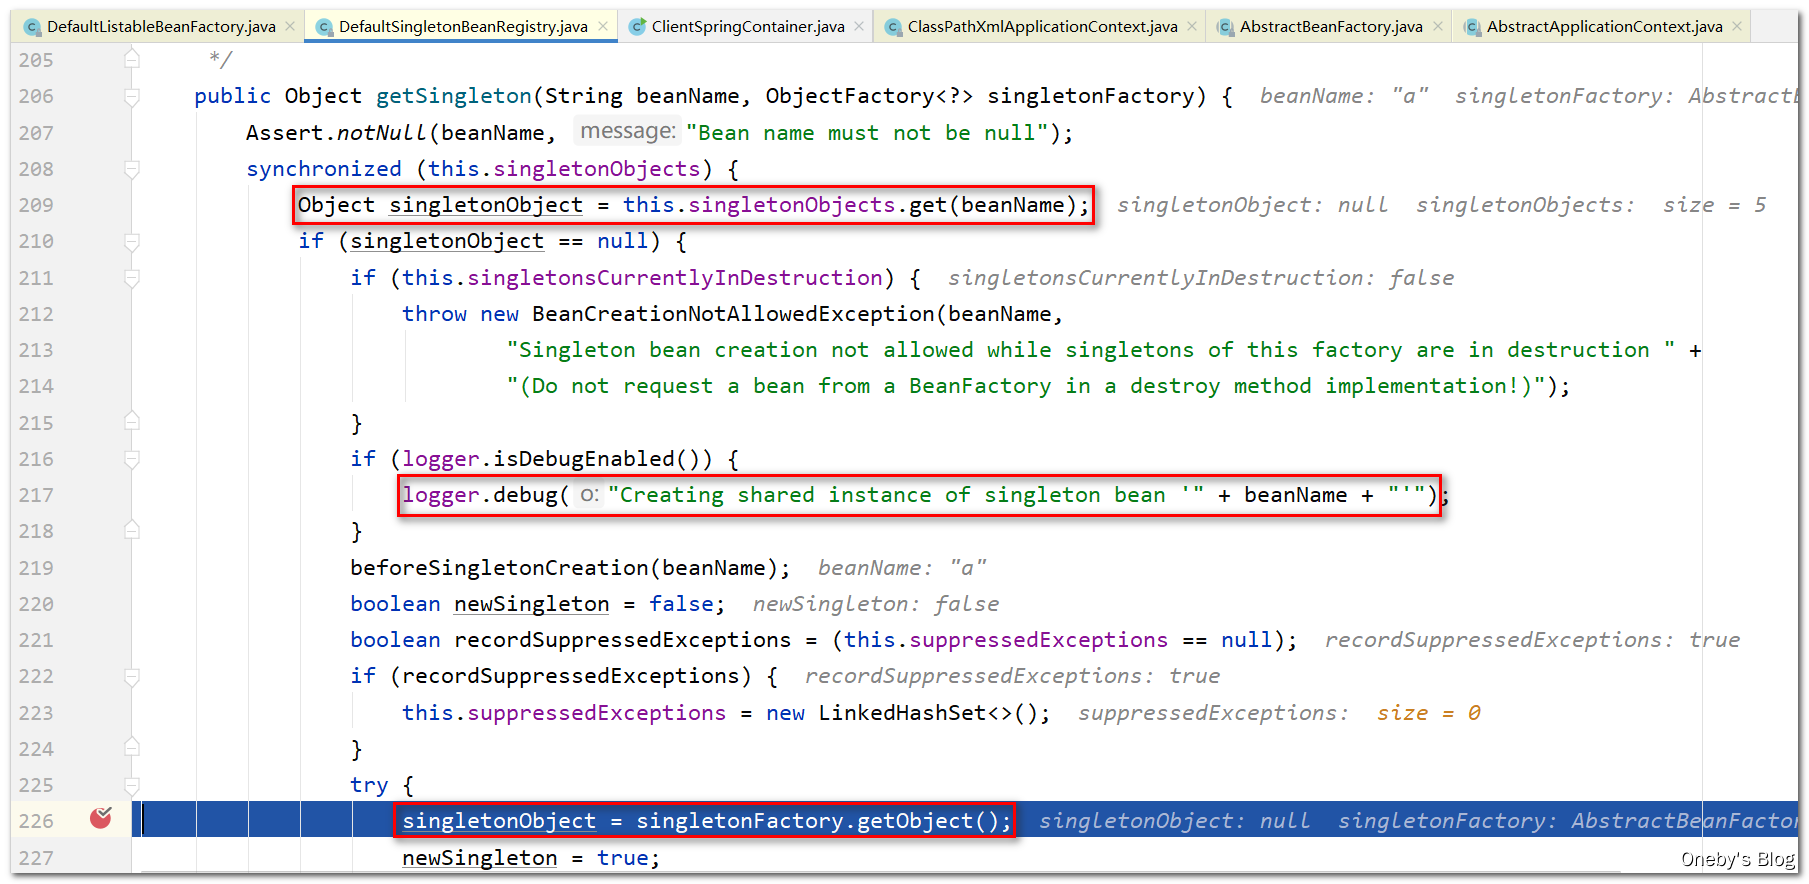Open the AbstractApplicationContext.java tab
The height and width of the screenshot is (884, 1809).
[x=1604, y=27]
